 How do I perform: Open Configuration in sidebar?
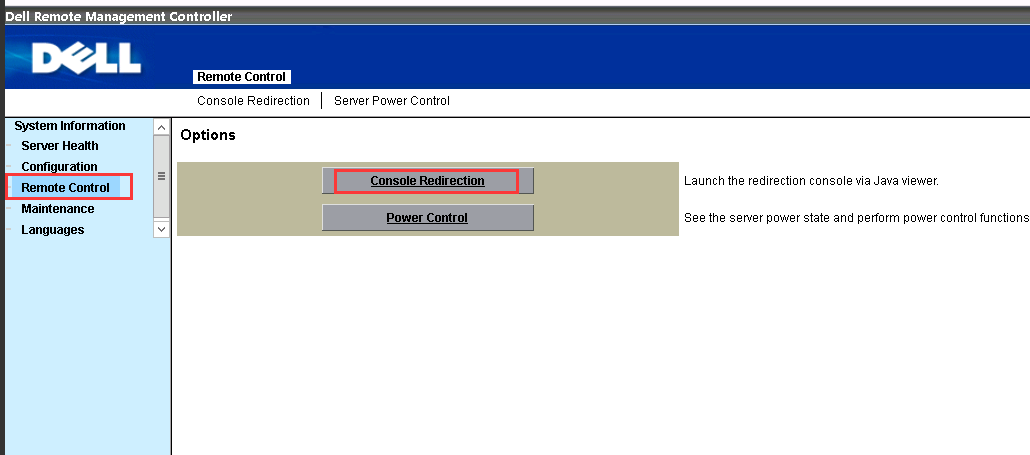59,167
